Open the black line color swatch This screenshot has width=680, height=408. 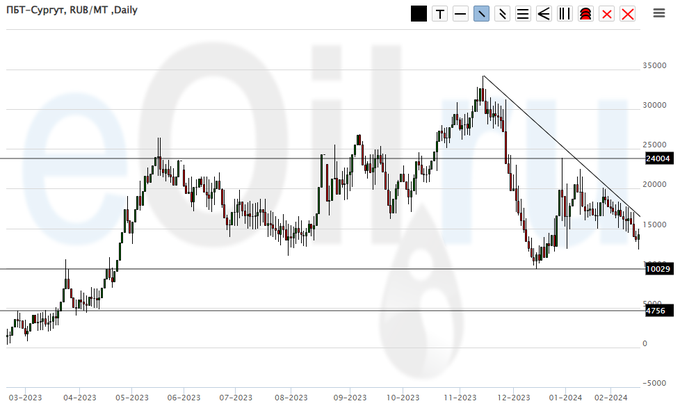pyautogui.click(x=418, y=14)
